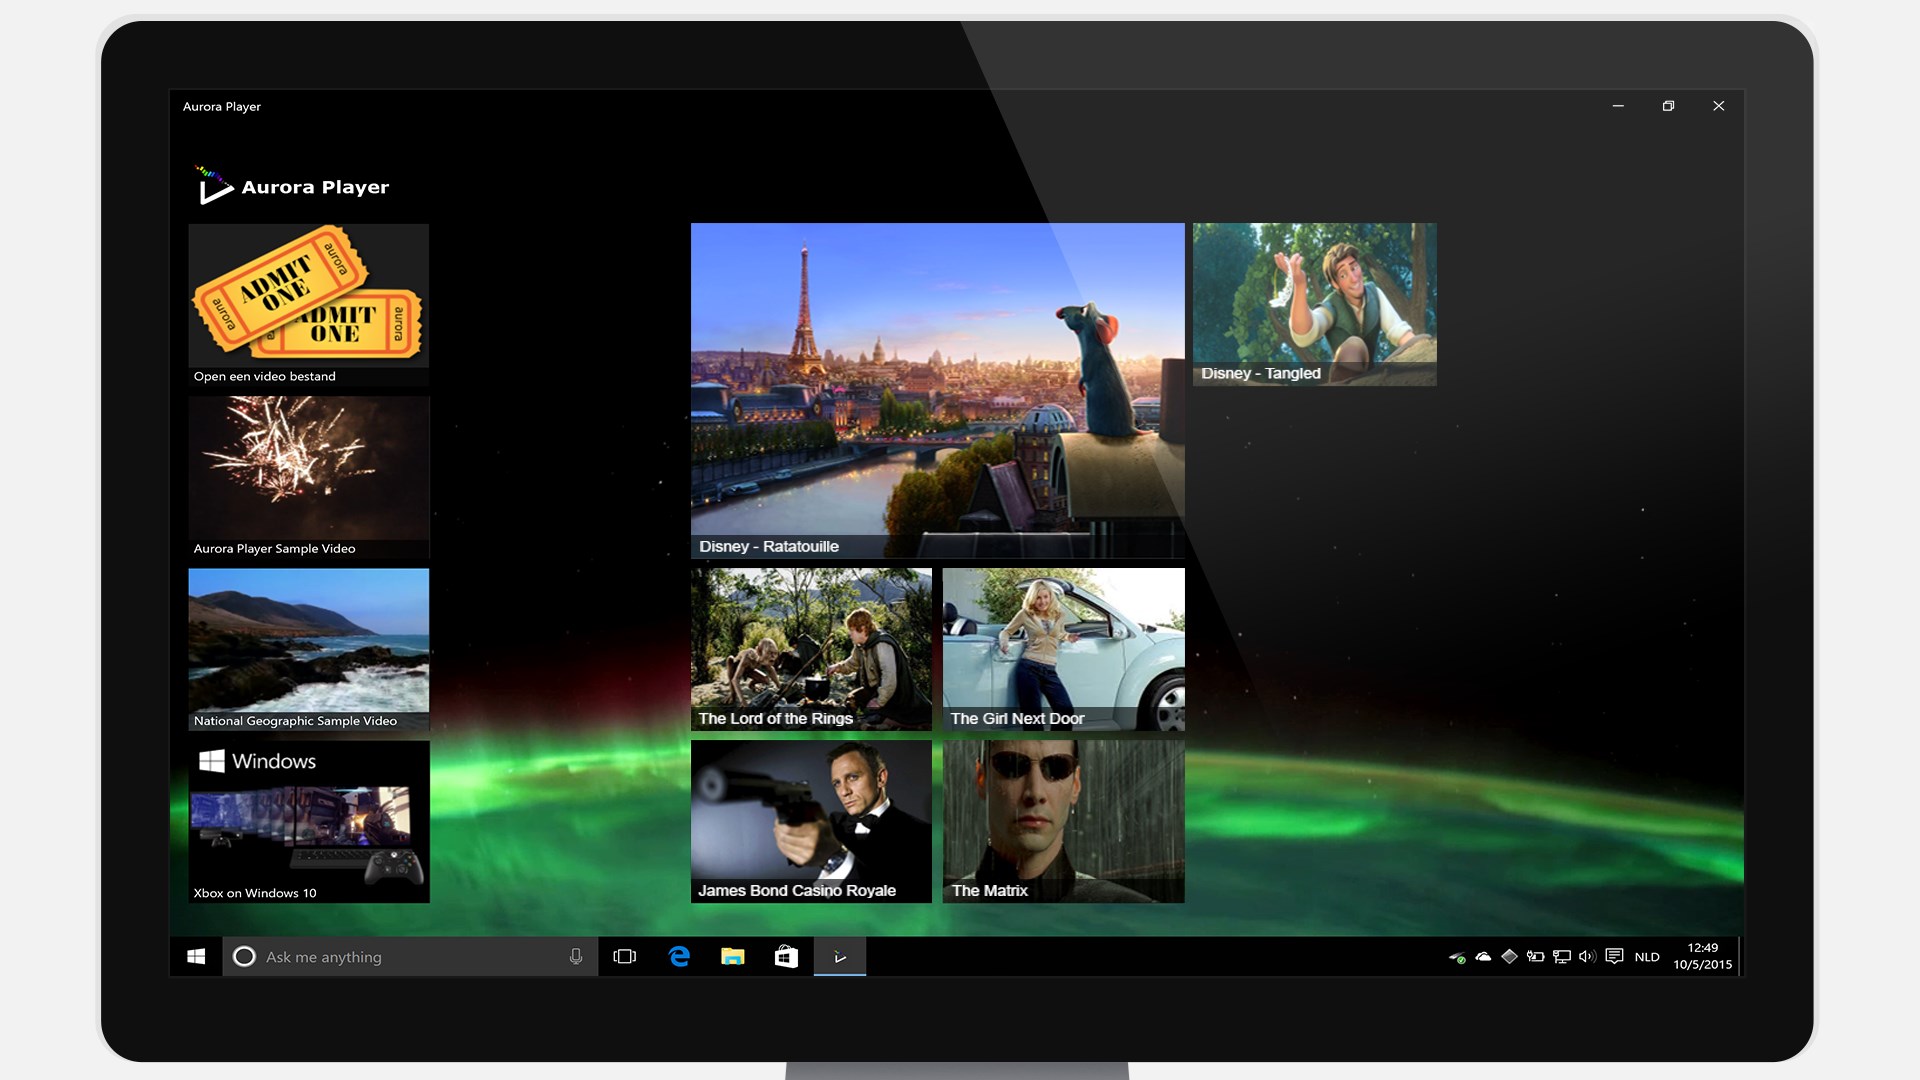1920x1080 pixels.
Task: Close the Aurora Player window
Action: 1718,106
